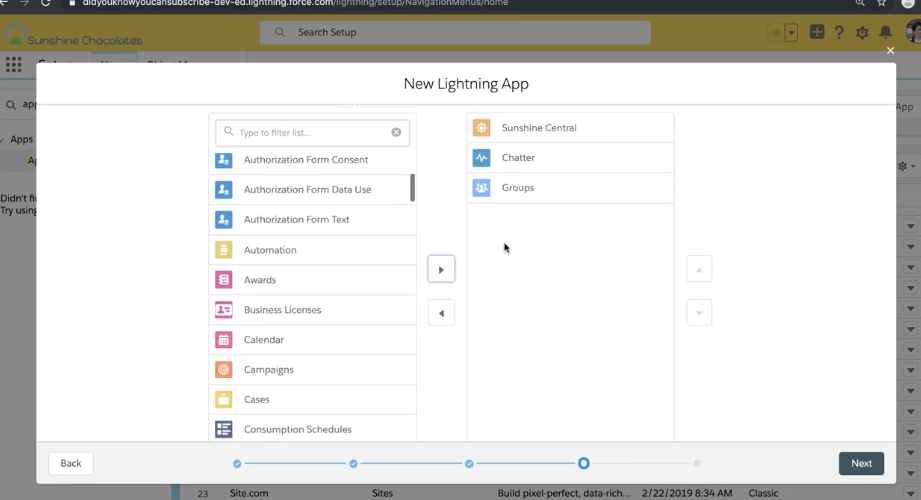921x500 pixels.
Task: Move selected item down in list
Action: tap(699, 313)
